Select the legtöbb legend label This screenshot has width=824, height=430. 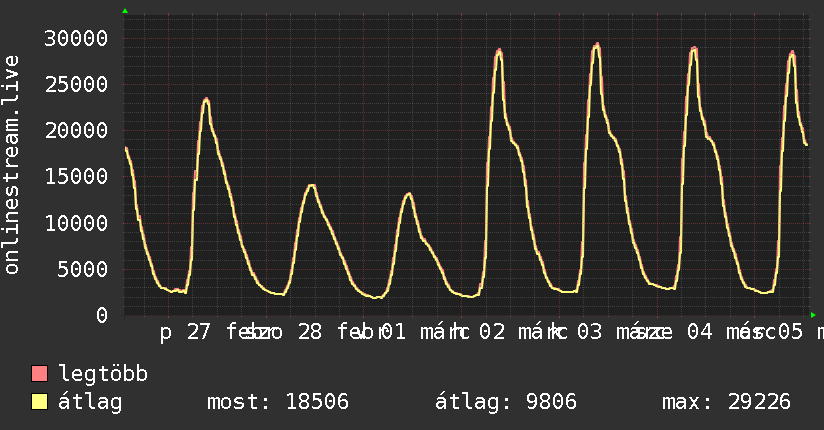click(x=103, y=374)
